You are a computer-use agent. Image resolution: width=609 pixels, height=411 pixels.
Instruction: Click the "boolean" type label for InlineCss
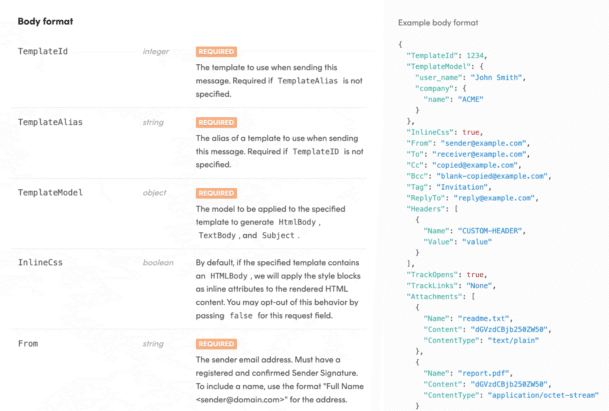[157, 263]
